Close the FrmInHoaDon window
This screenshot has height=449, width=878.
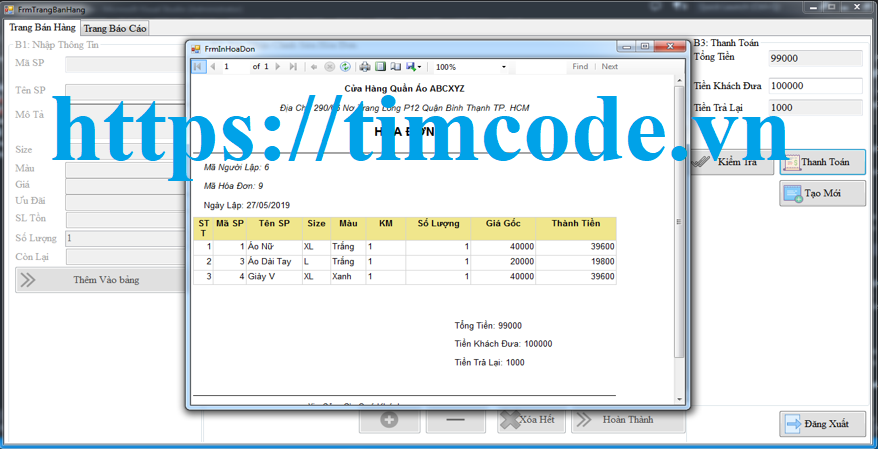668,46
